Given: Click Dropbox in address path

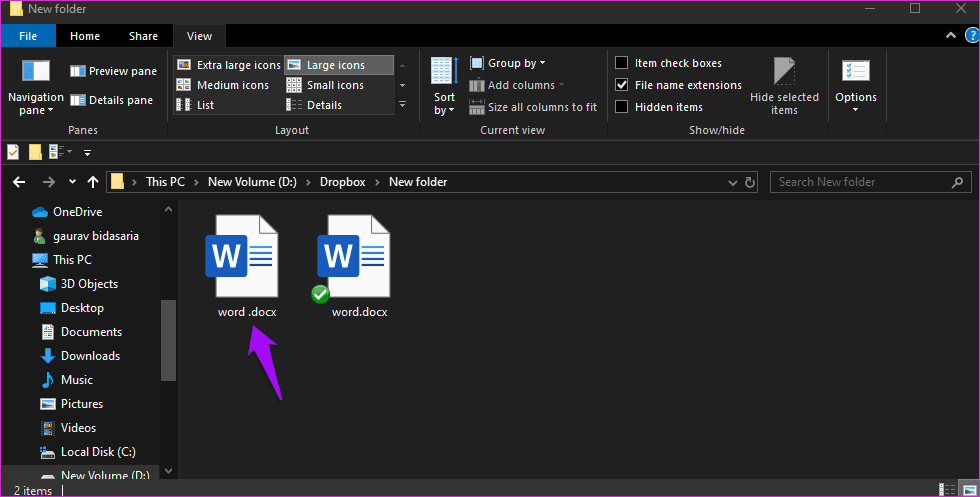Looking at the screenshot, I should [x=342, y=182].
